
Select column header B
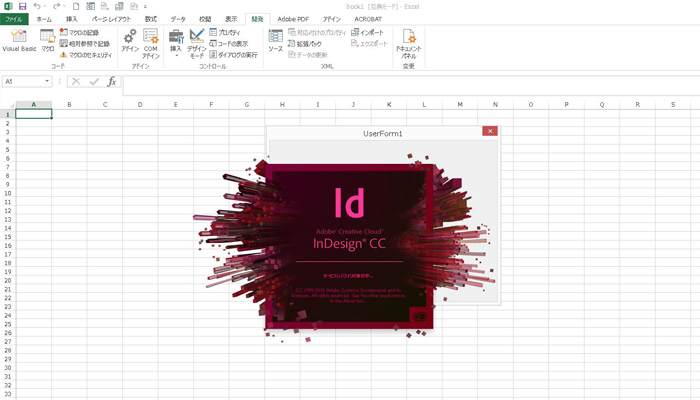(x=69, y=104)
